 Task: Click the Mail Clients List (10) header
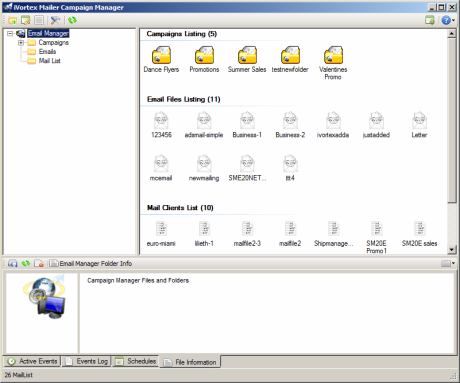click(x=180, y=208)
